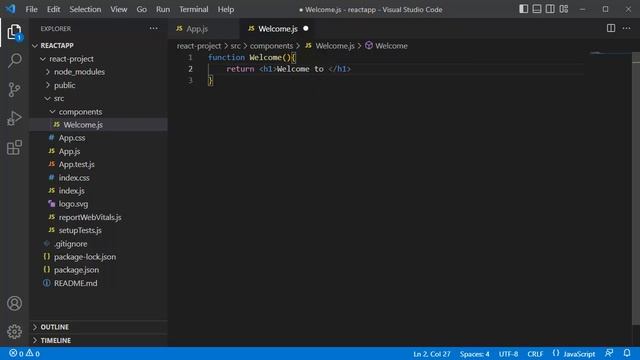This screenshot has height=360, width=640.
Task: Select the Welcome.js editor tab
Action: pos(278,29)
